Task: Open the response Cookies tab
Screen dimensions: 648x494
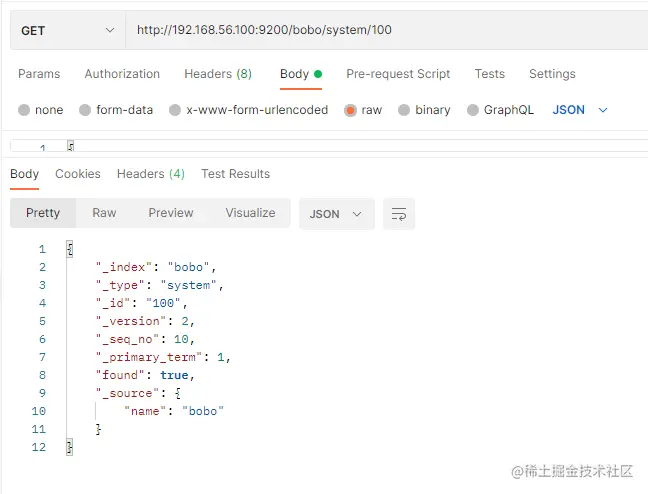Action: pos(78,174)
